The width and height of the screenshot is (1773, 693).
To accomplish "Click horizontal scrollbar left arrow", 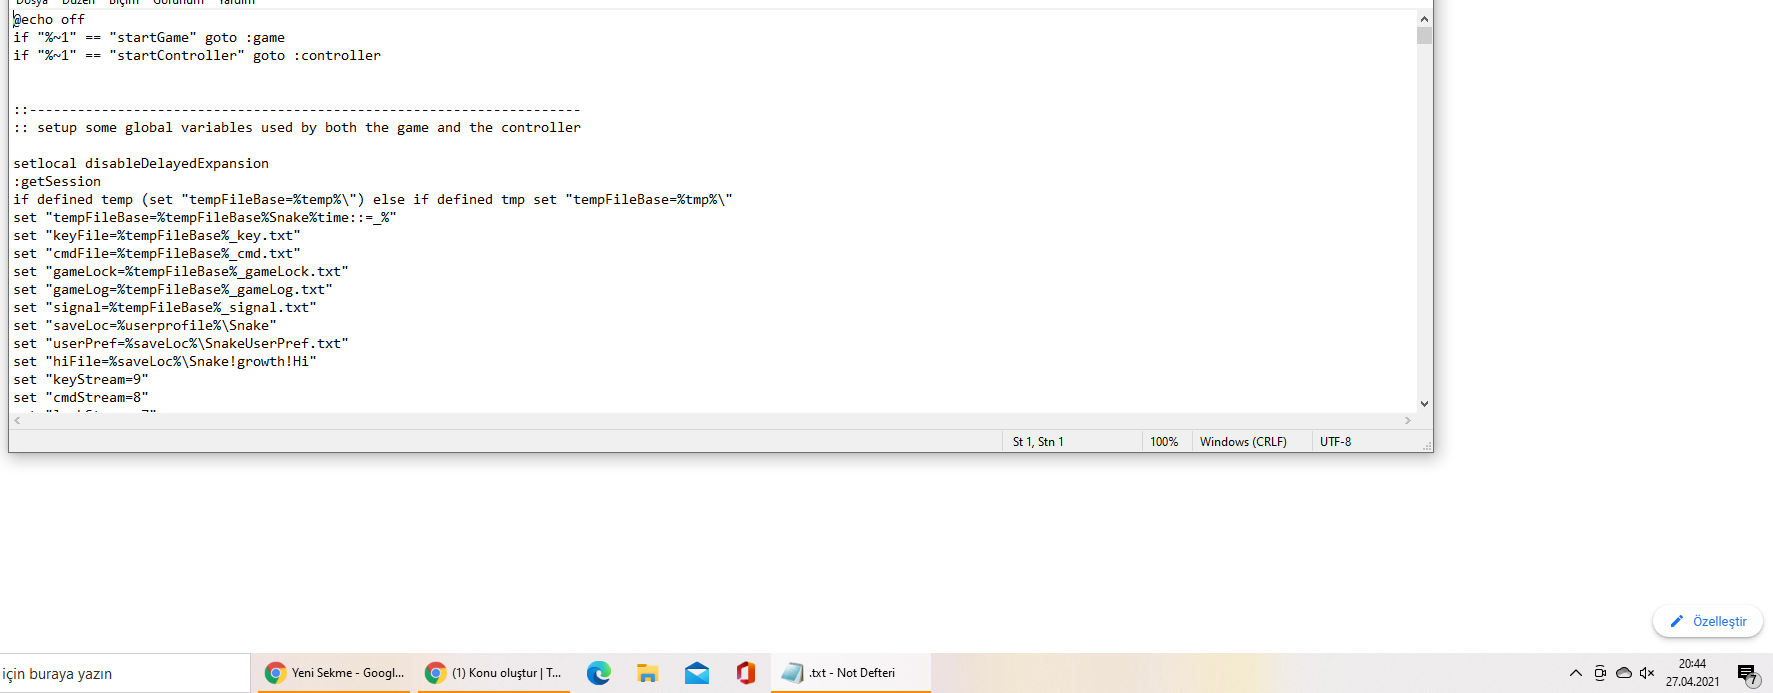I will point(17,421).
